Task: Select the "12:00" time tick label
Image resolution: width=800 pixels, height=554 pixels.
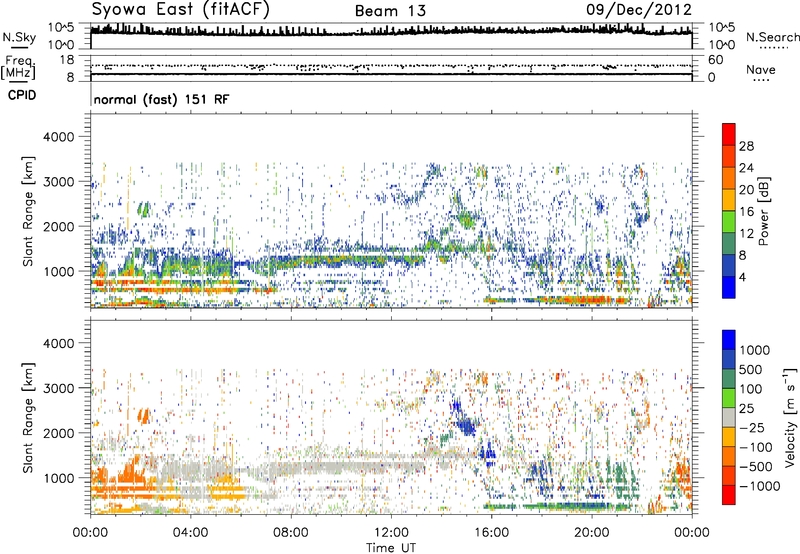Action: [391, 533]
